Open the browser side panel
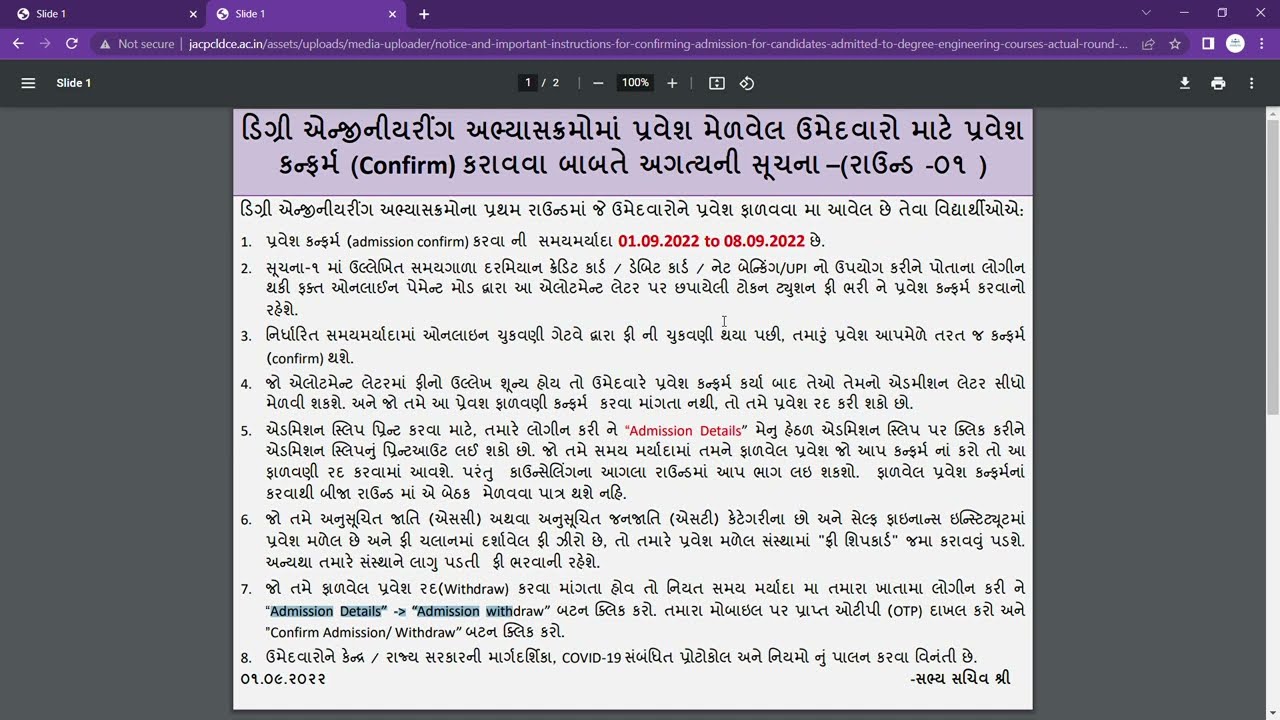 (1208, 44)
